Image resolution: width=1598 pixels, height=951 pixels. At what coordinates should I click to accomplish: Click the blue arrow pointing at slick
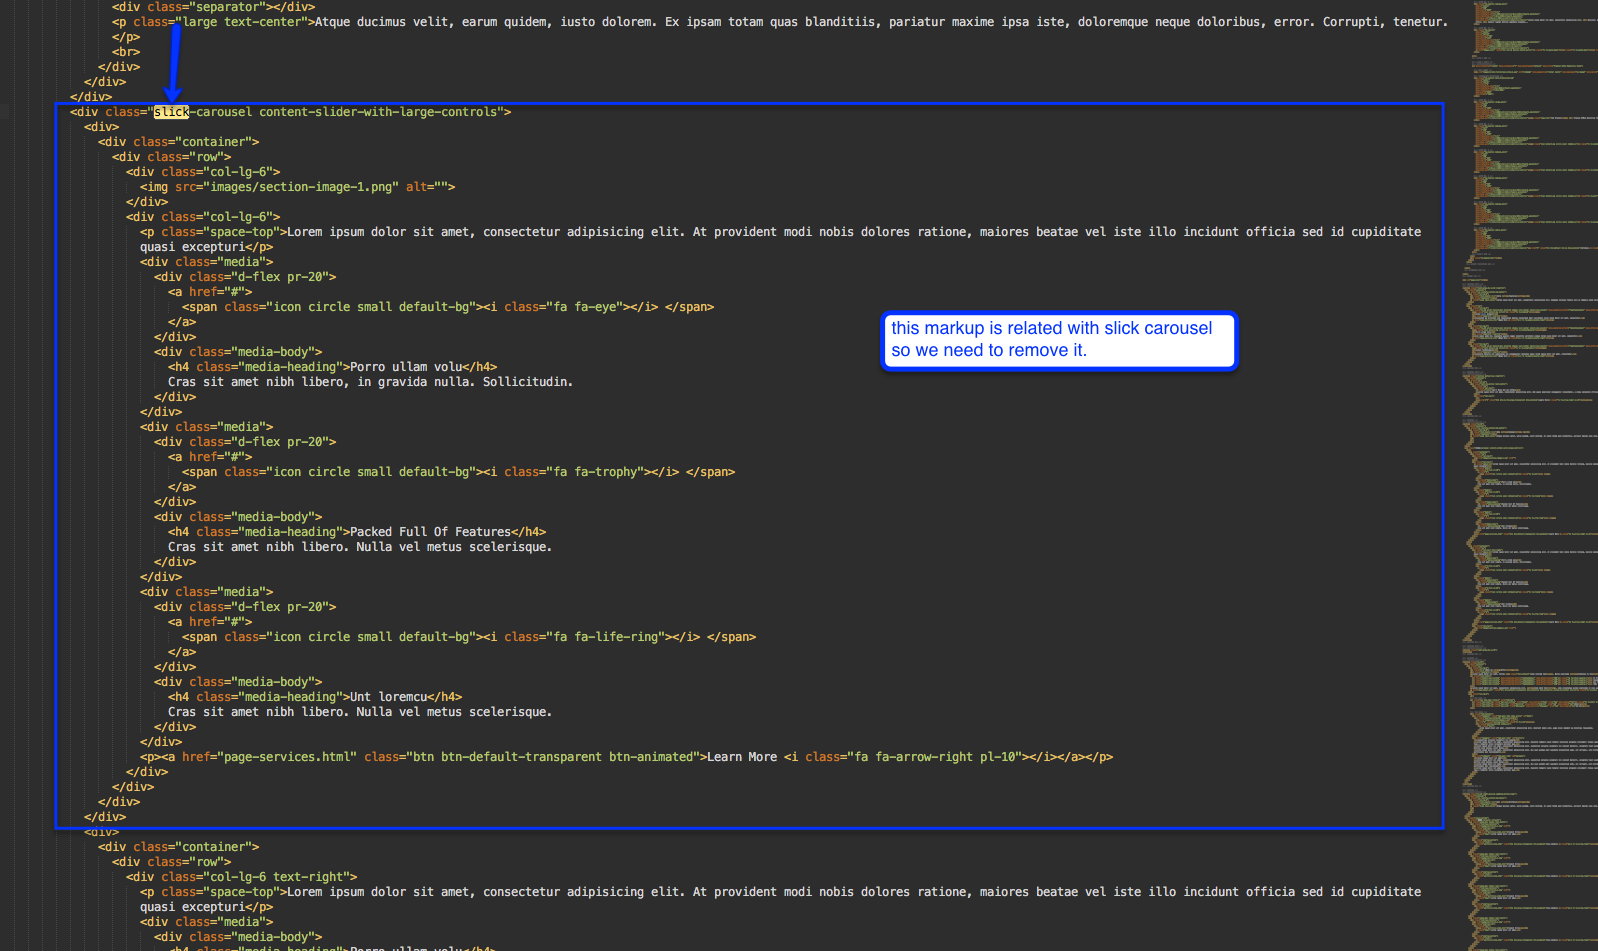(x=174, y=62)
